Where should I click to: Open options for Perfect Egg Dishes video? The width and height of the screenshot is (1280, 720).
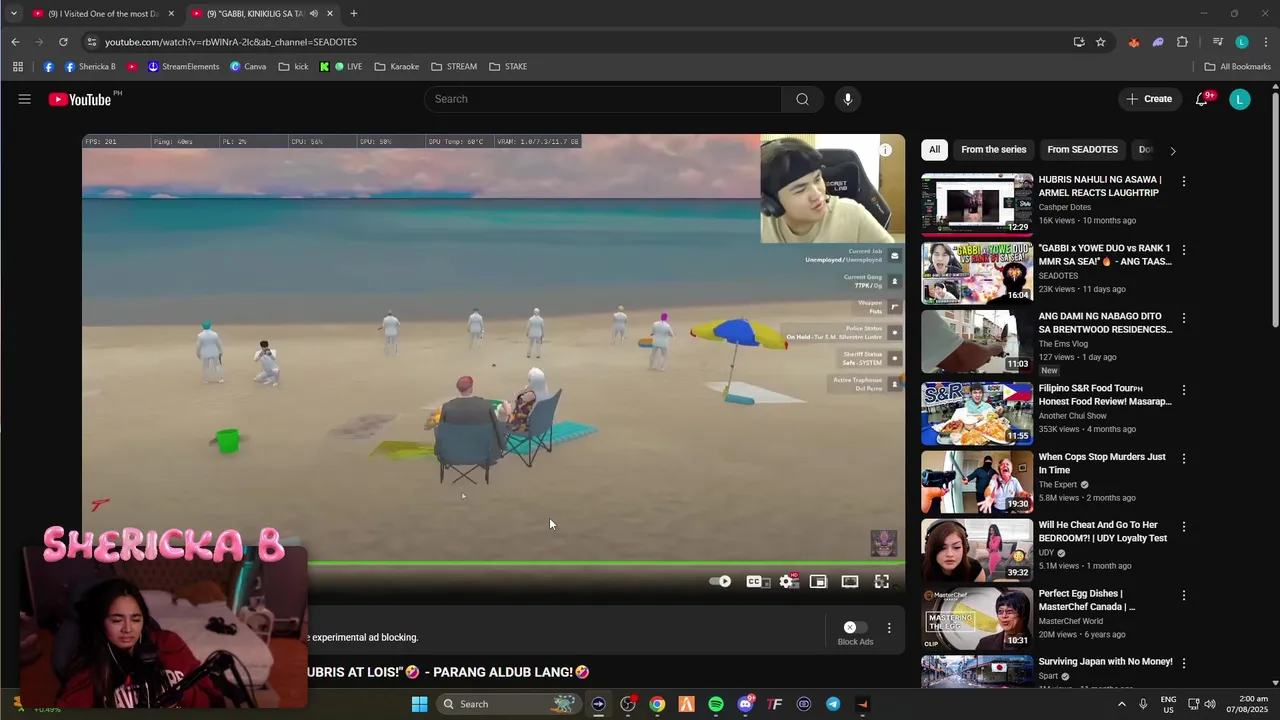click(x=1184, y=595)
